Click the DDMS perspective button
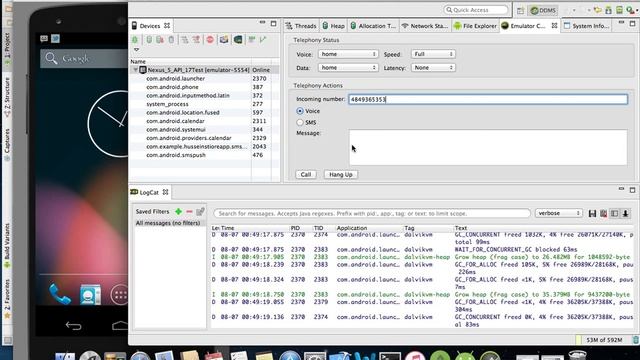 [543, 11]
